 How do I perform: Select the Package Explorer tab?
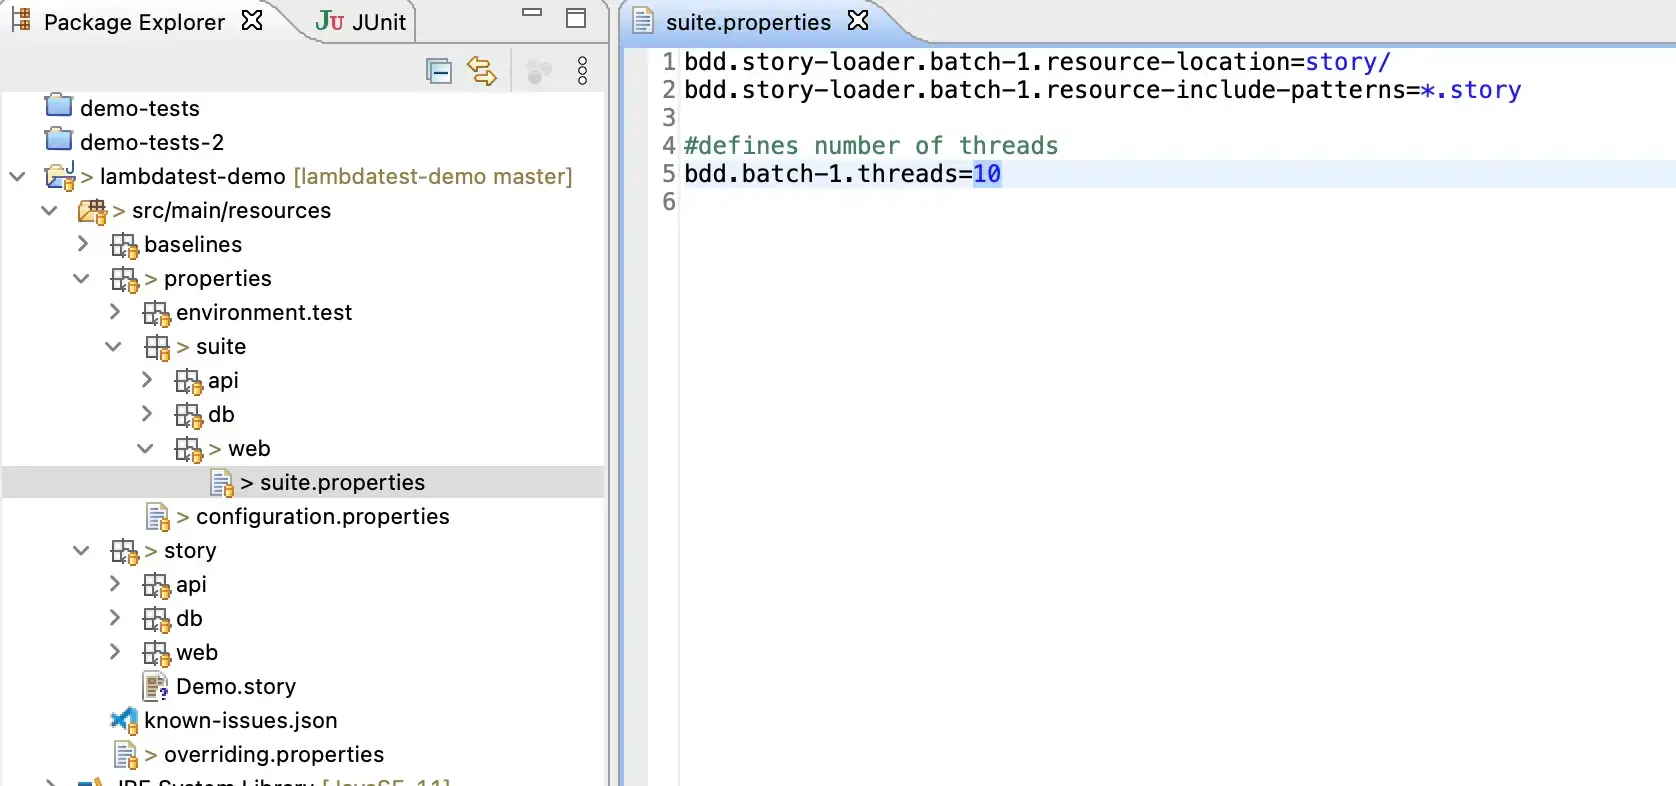[134, 22]
